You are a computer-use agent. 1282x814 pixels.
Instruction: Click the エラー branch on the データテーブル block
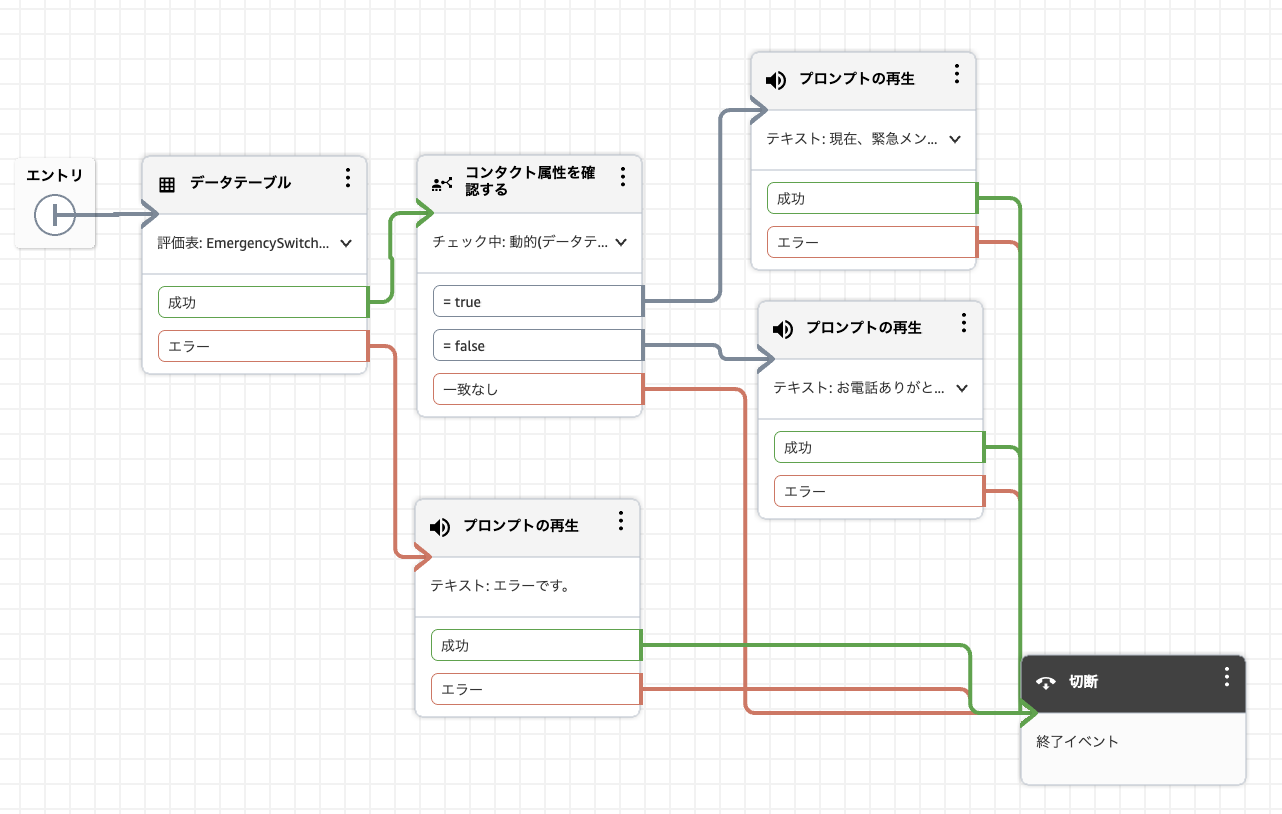click(262, 345)
